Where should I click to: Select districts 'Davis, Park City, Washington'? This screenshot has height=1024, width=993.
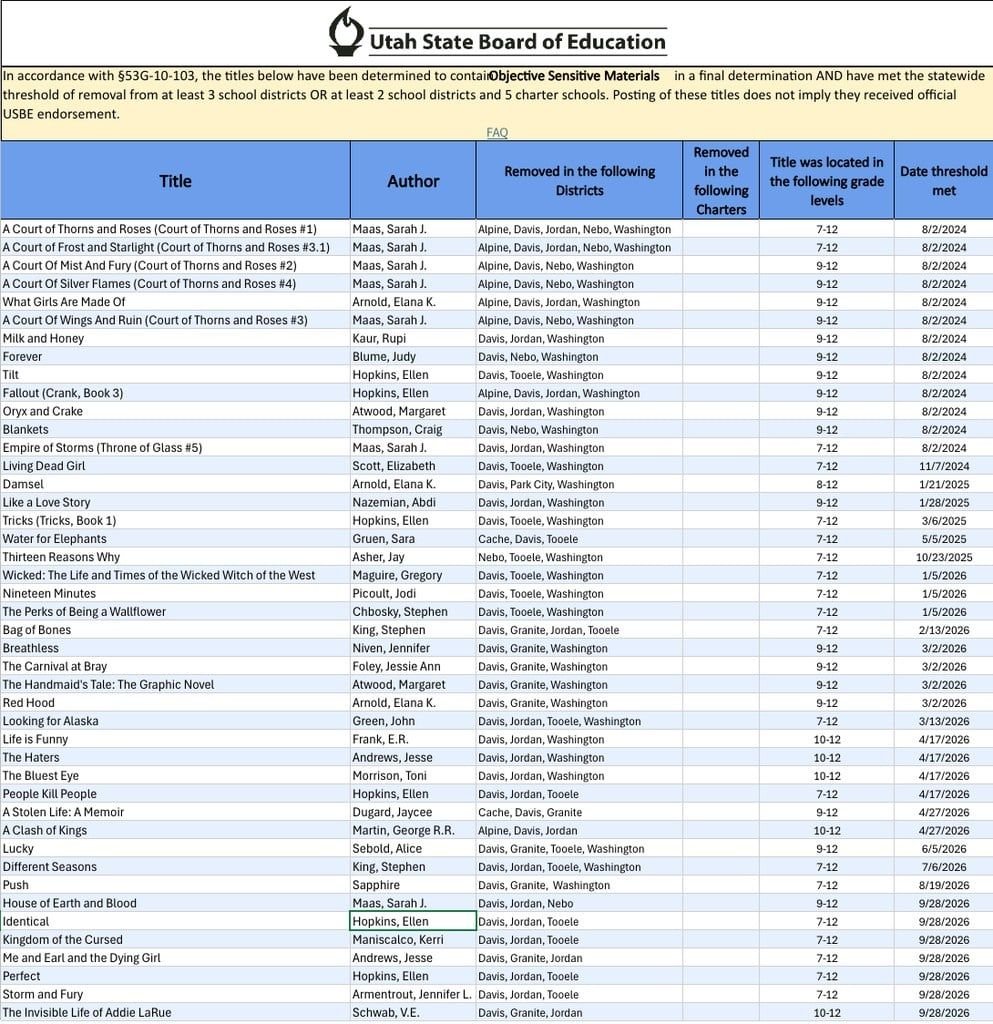(579, 485)
